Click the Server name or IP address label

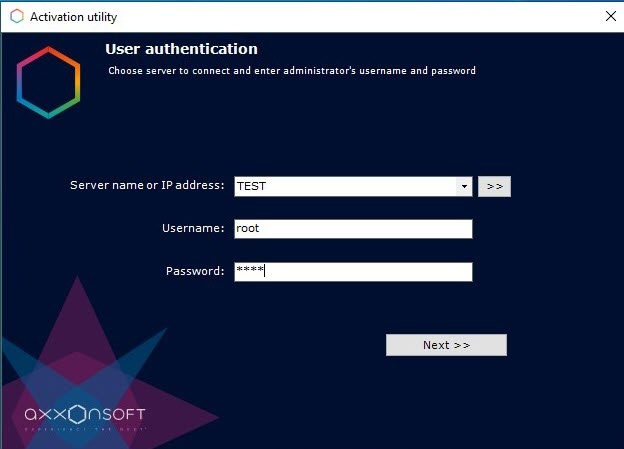[147, 186]
